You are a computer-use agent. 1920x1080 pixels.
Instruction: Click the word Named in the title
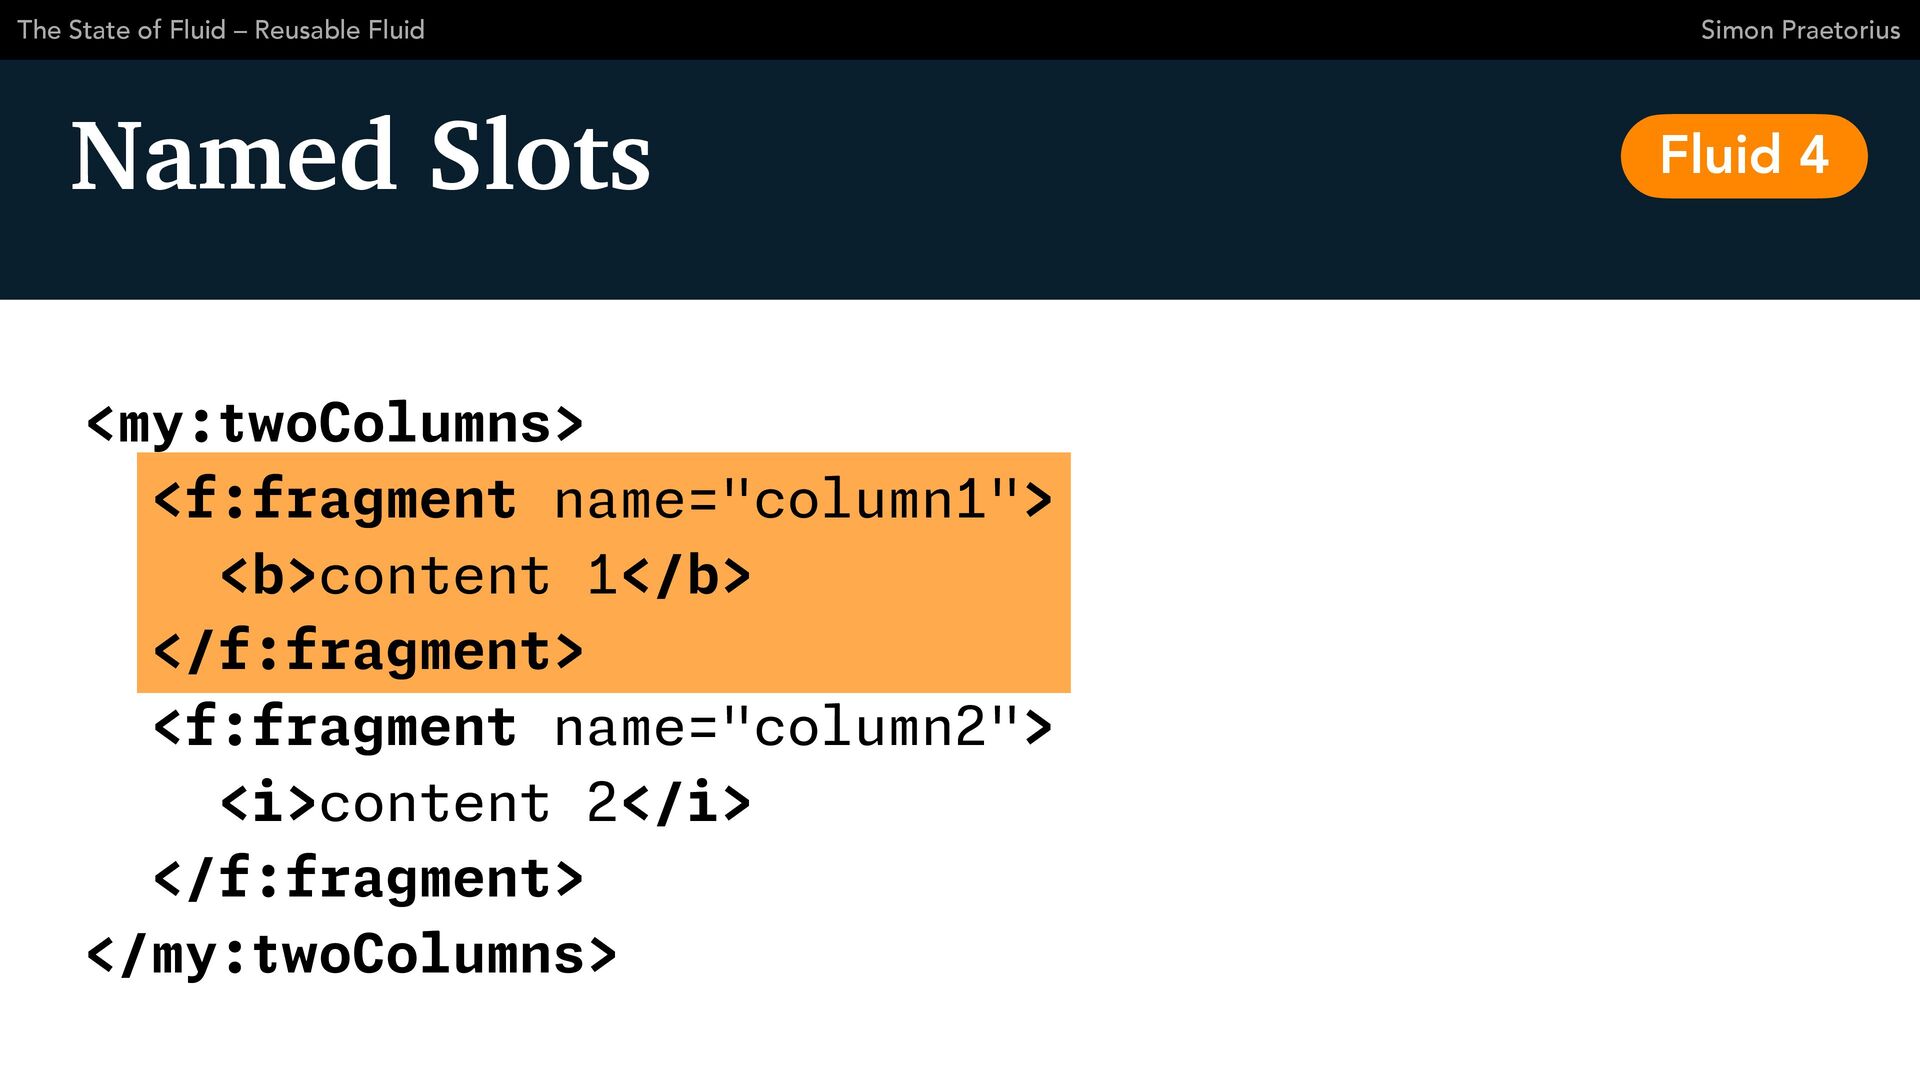tap(234, 156)
